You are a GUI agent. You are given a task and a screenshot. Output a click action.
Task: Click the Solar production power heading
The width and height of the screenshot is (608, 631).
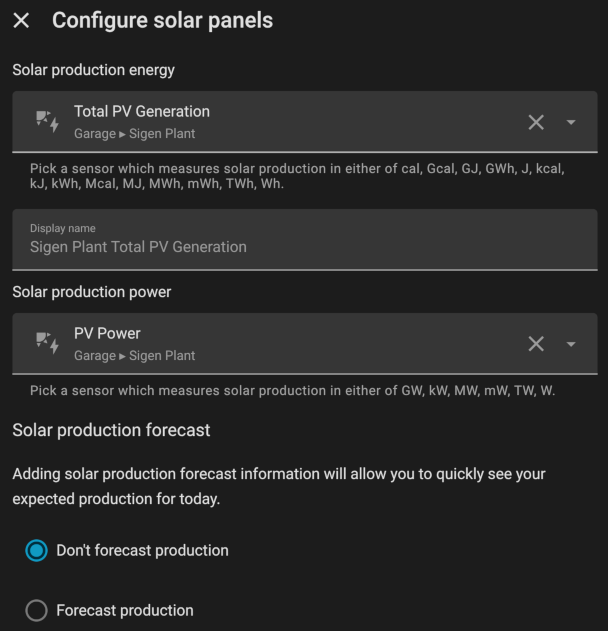[92, 292]
